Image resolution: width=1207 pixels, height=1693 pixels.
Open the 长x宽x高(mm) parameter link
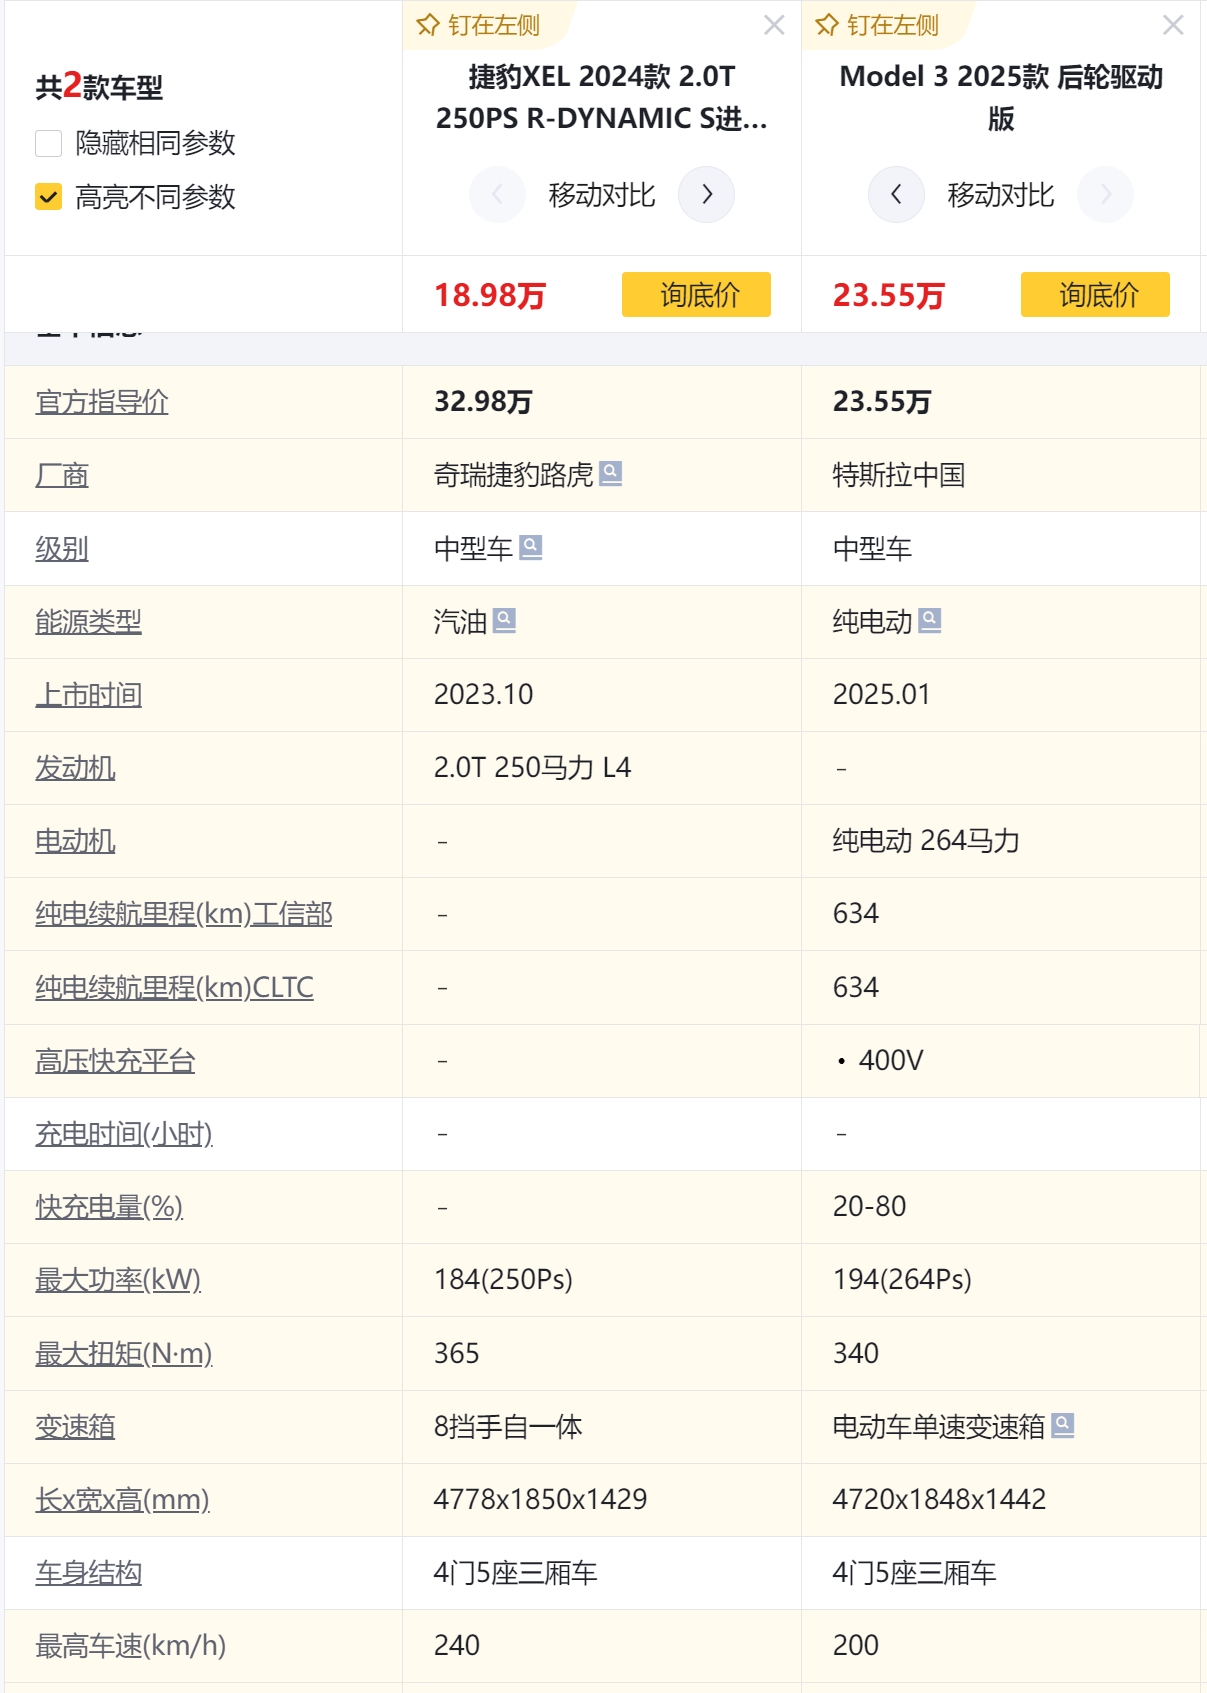click(122, 1499)
